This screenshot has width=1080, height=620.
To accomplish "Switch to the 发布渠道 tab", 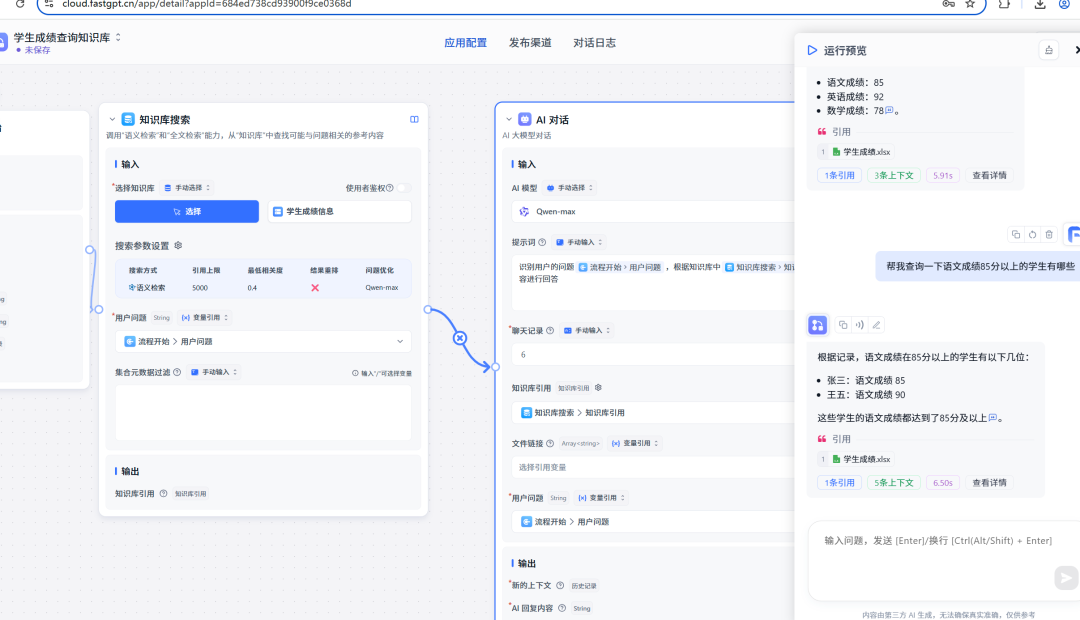I will (530, 43).
